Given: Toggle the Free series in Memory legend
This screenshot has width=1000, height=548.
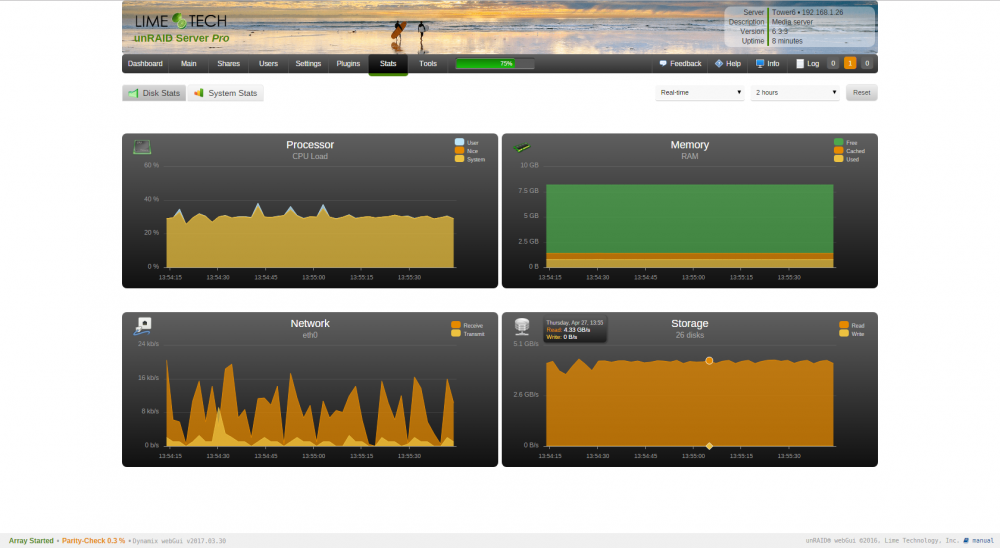Looking at the screenshot, I should click(x=846, y=142).
